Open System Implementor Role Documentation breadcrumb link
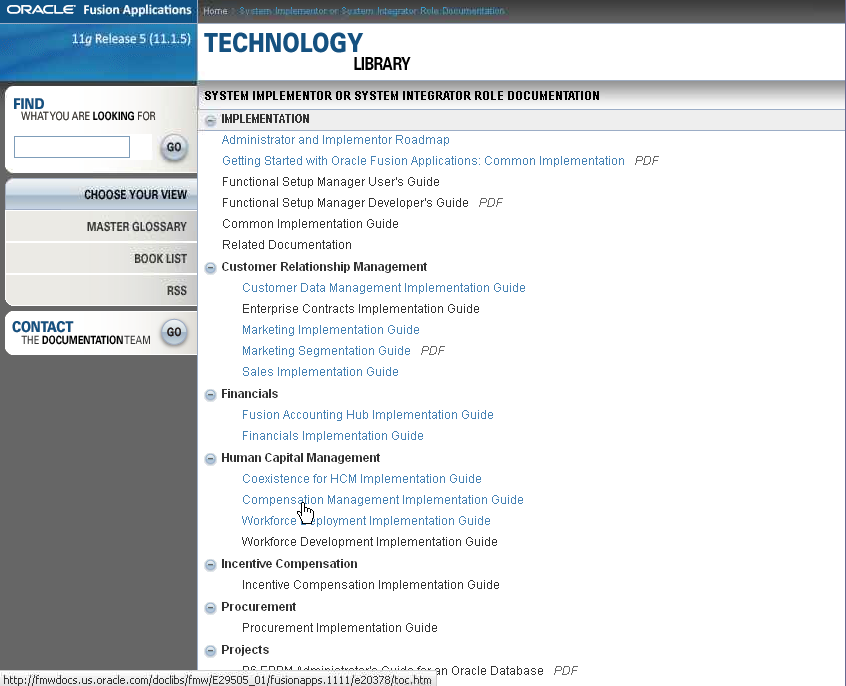This screenshot has height=686, width=846. pos(372,11)
